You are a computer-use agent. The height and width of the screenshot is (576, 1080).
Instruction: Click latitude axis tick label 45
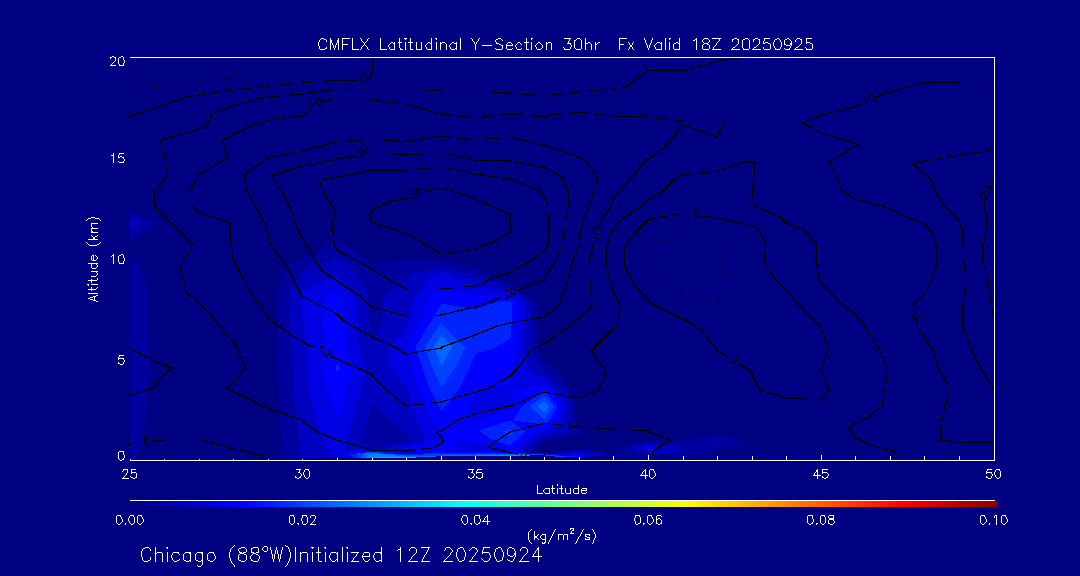point(821,474)
